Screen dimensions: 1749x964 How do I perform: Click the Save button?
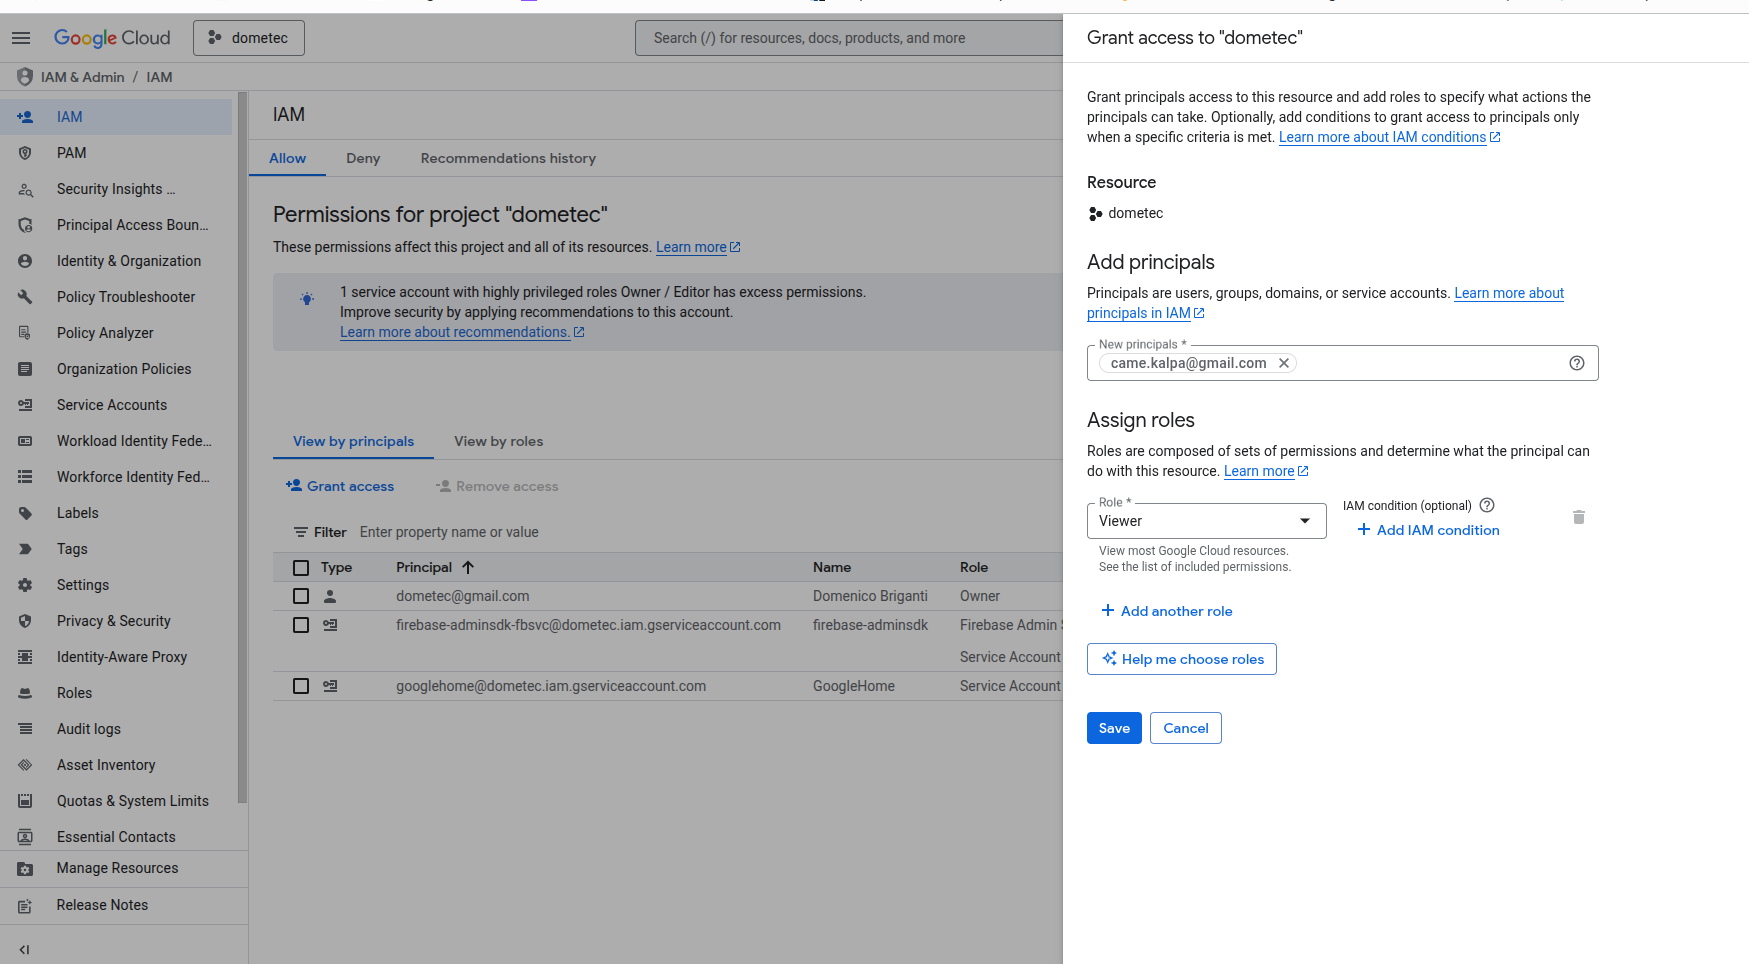[1113, 728]
